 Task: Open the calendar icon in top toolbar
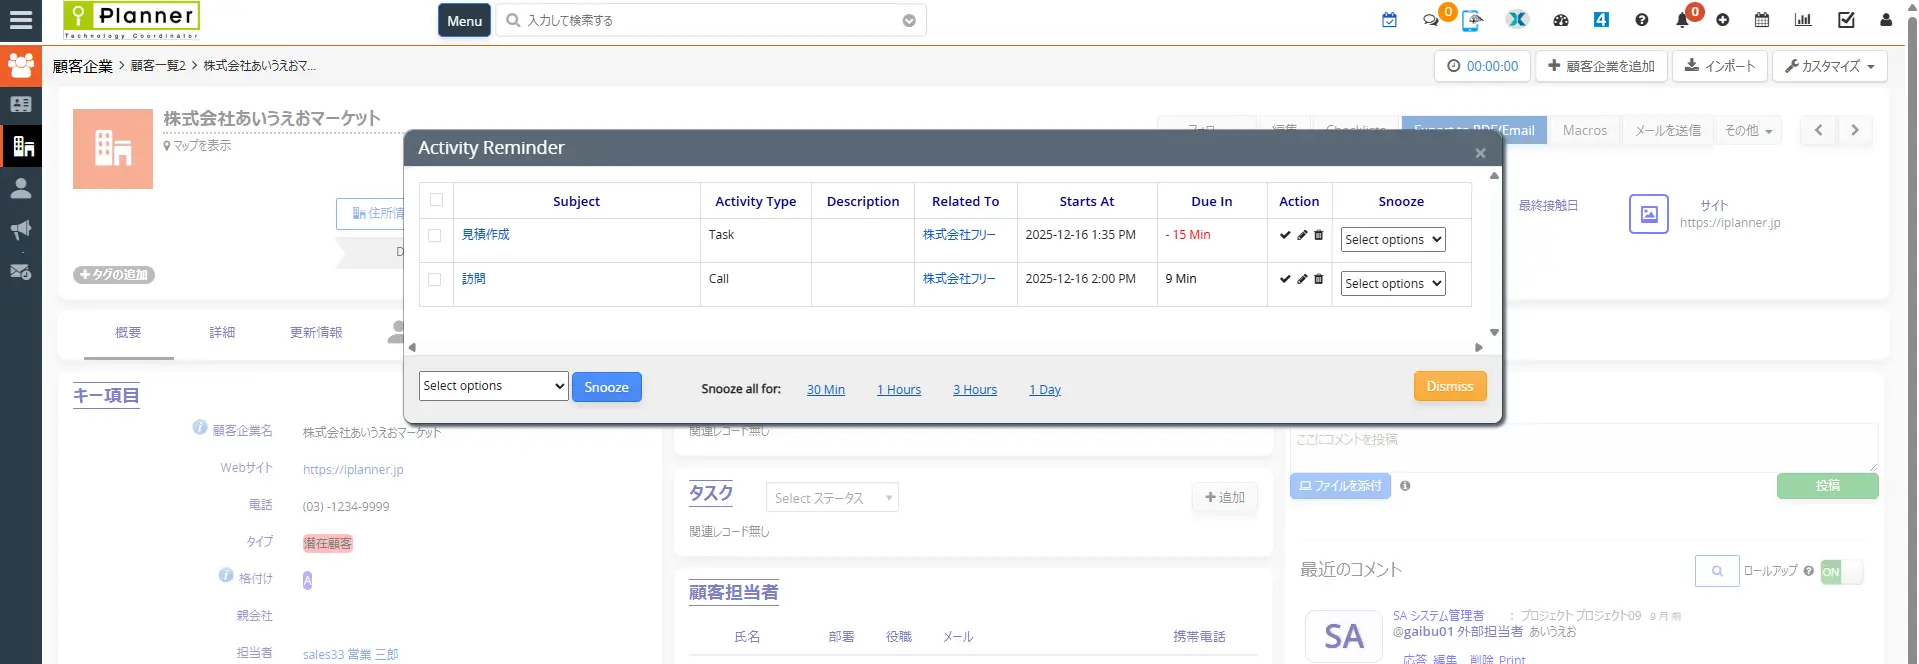click(x=1762, y=20)
